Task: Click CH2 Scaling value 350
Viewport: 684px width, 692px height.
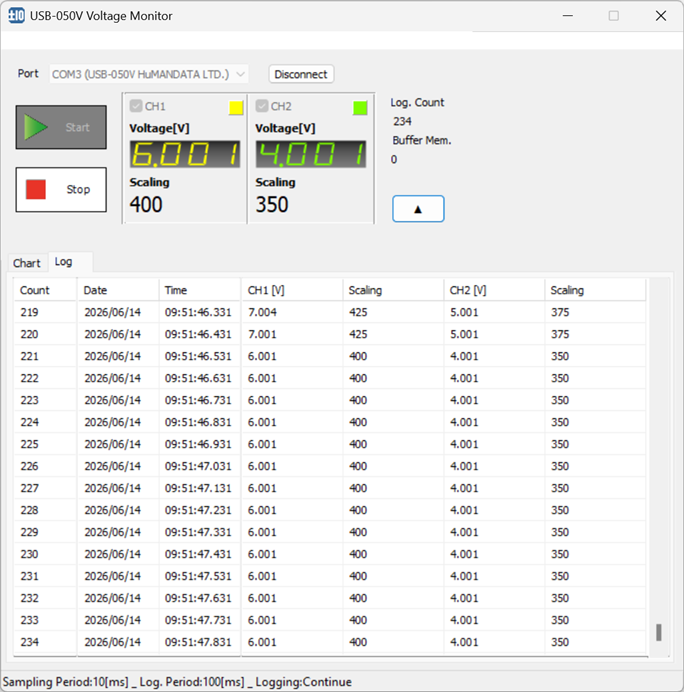Action: point(272,204)
